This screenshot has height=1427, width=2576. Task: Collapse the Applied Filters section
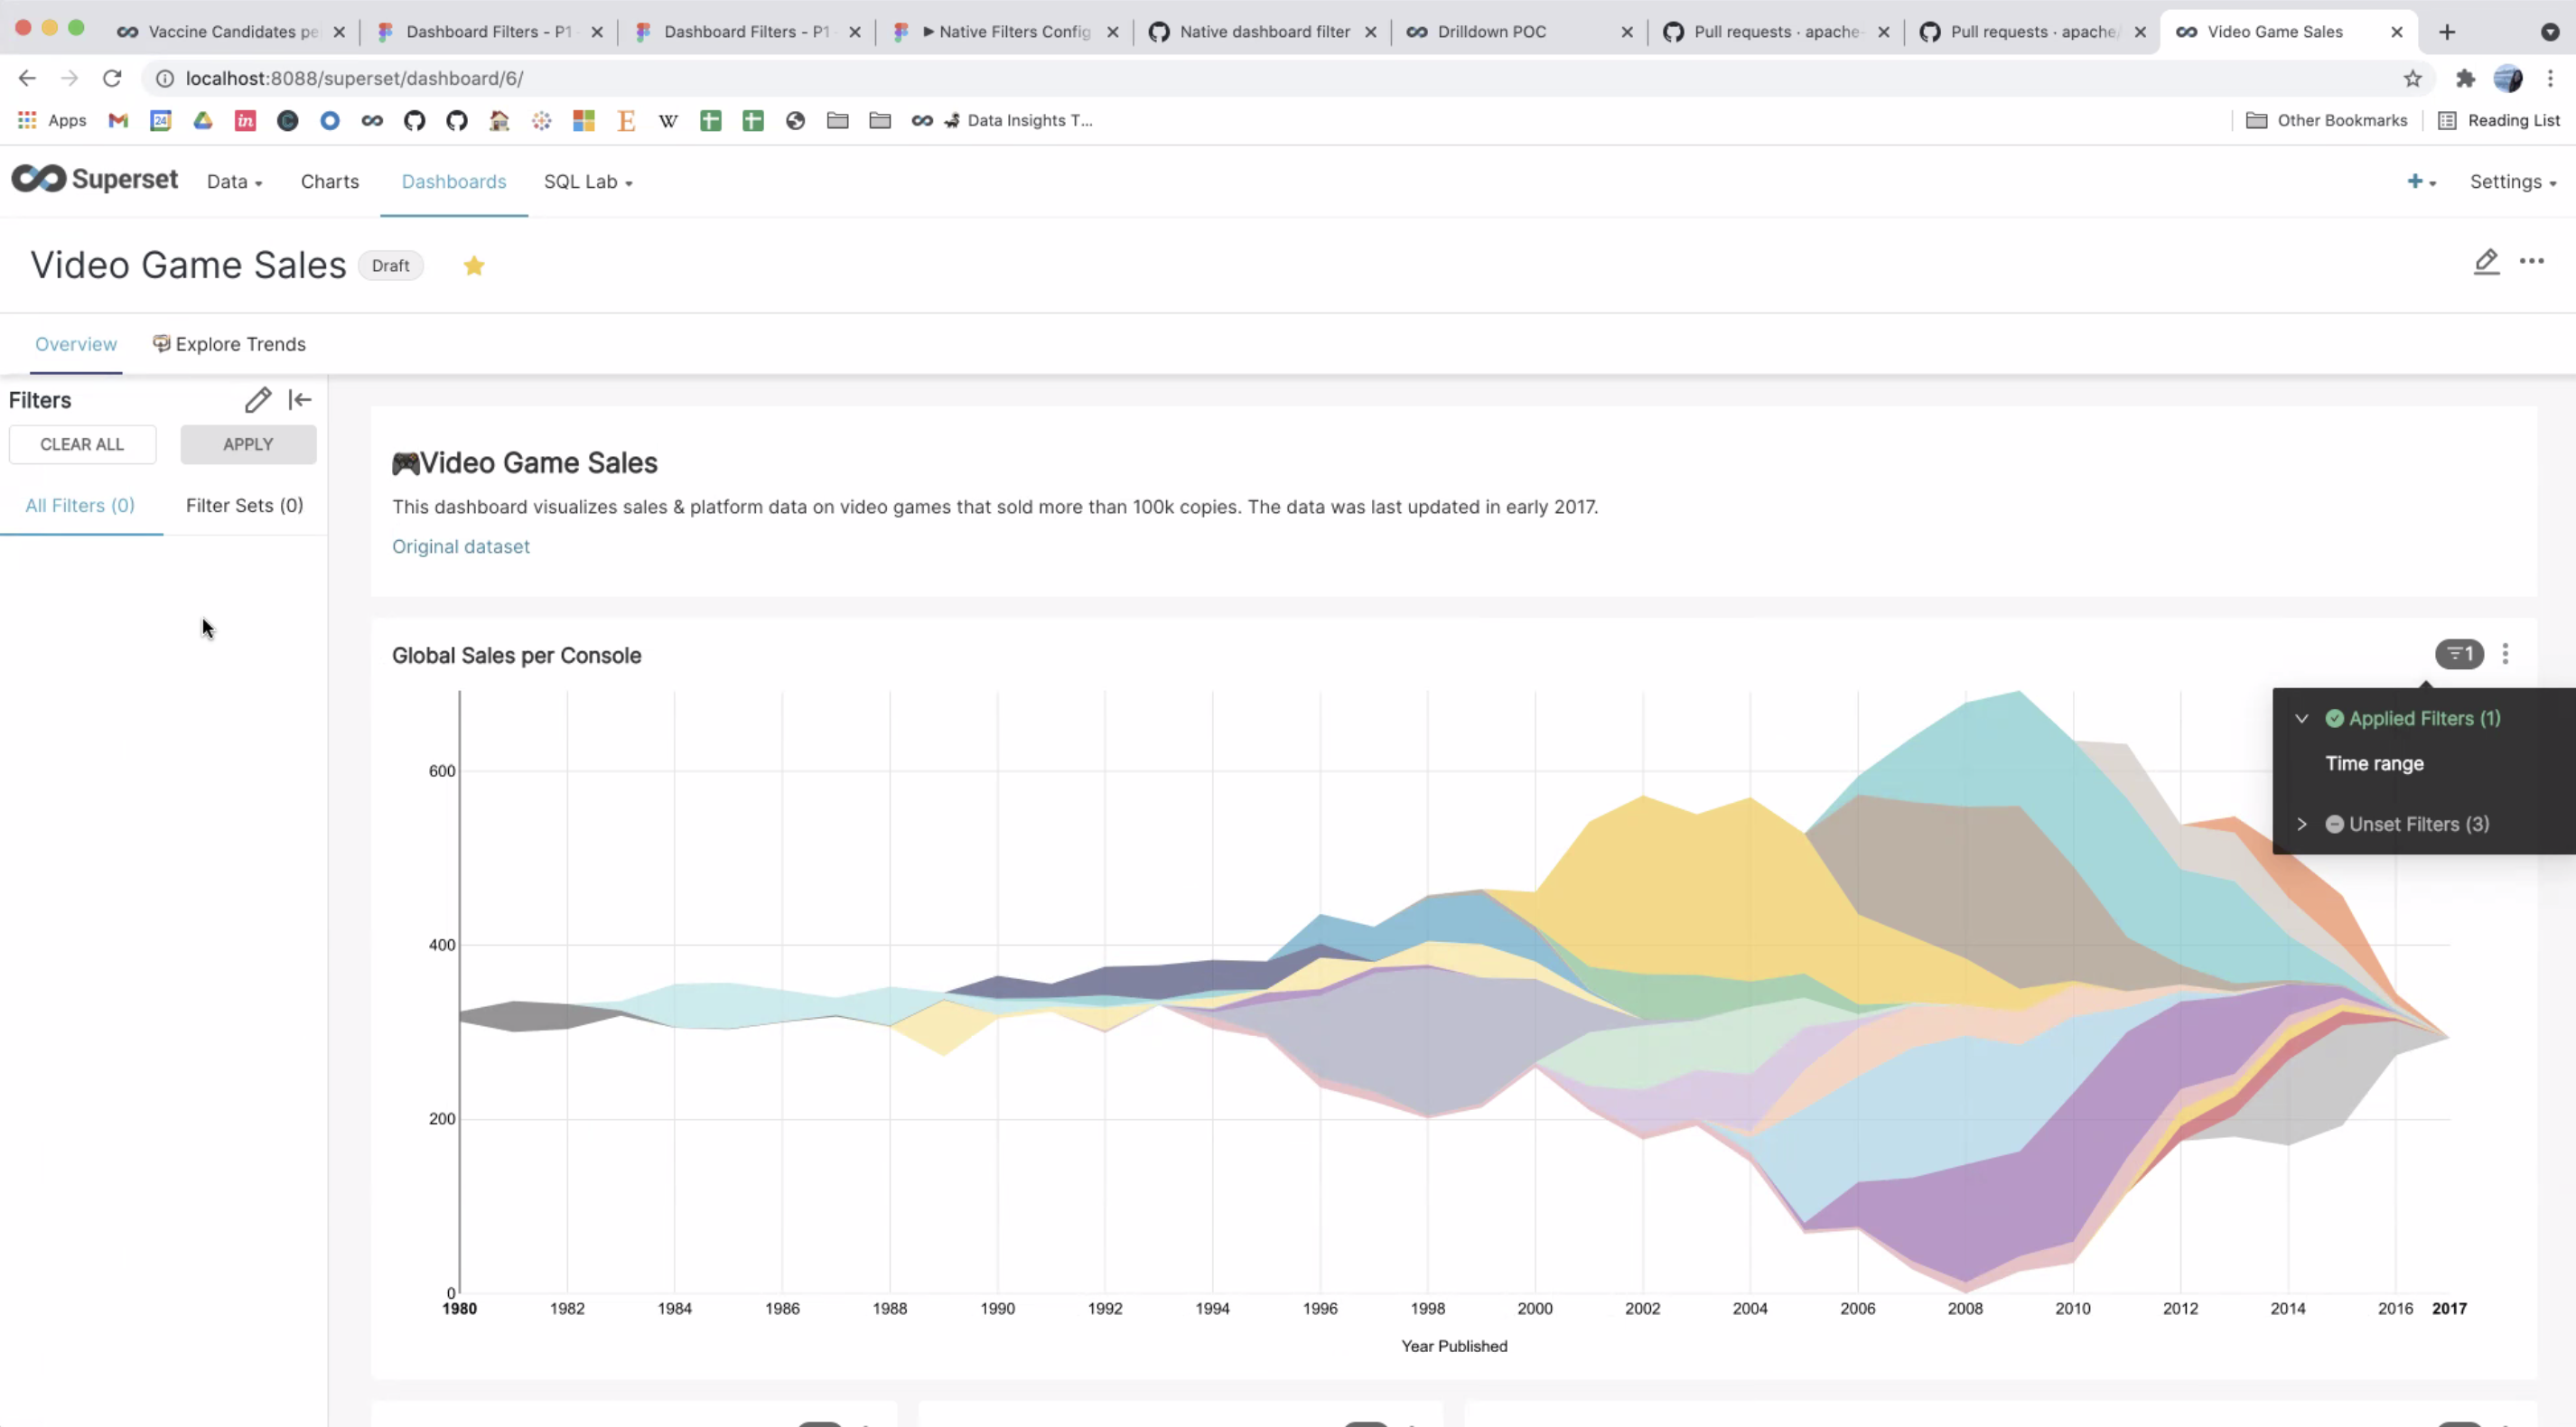(2302, 719)
